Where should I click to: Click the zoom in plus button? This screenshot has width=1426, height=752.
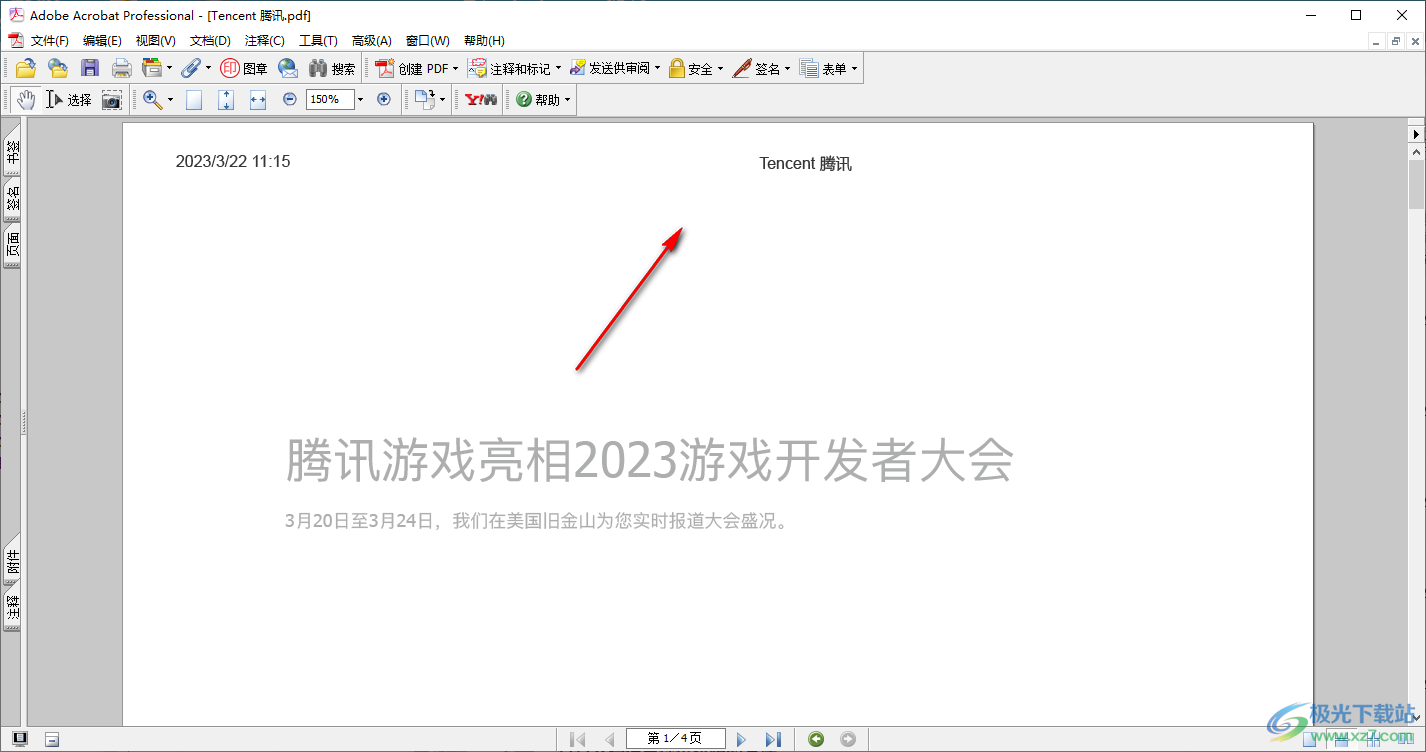coord(383,99)
